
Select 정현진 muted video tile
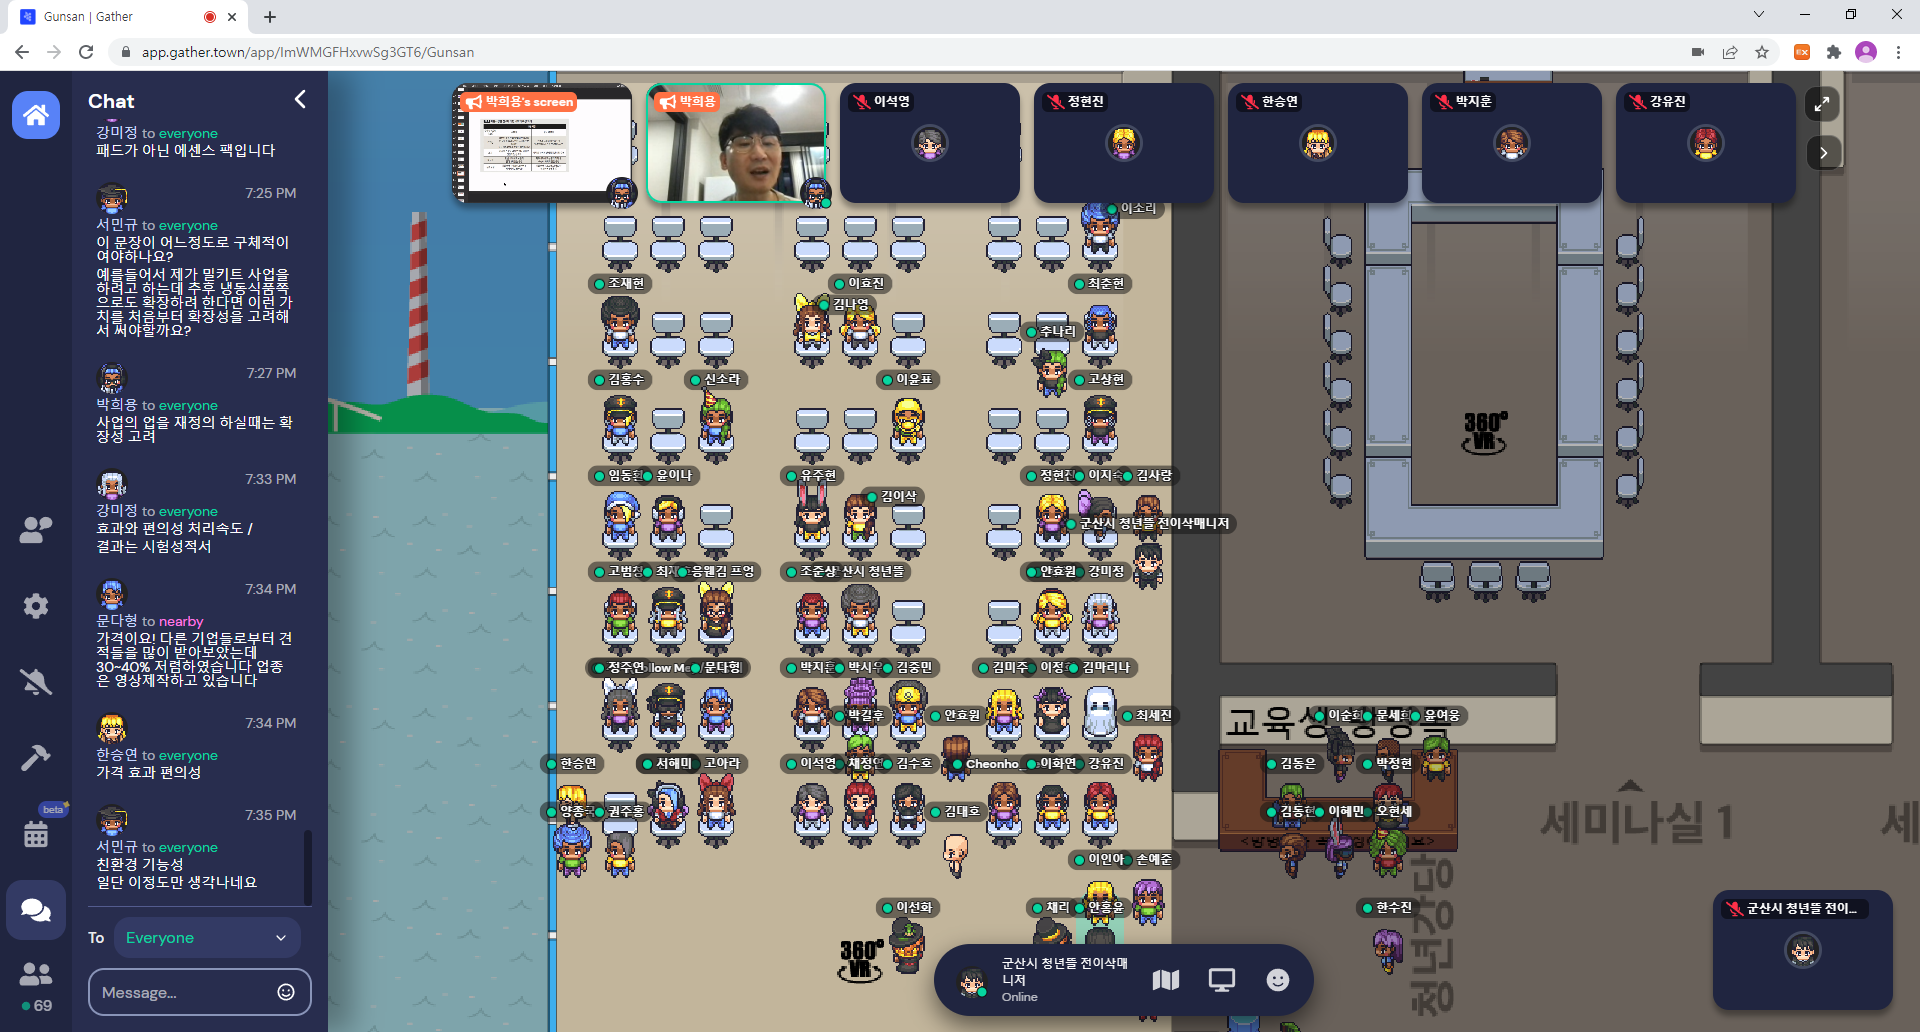tap(1124, 144)
